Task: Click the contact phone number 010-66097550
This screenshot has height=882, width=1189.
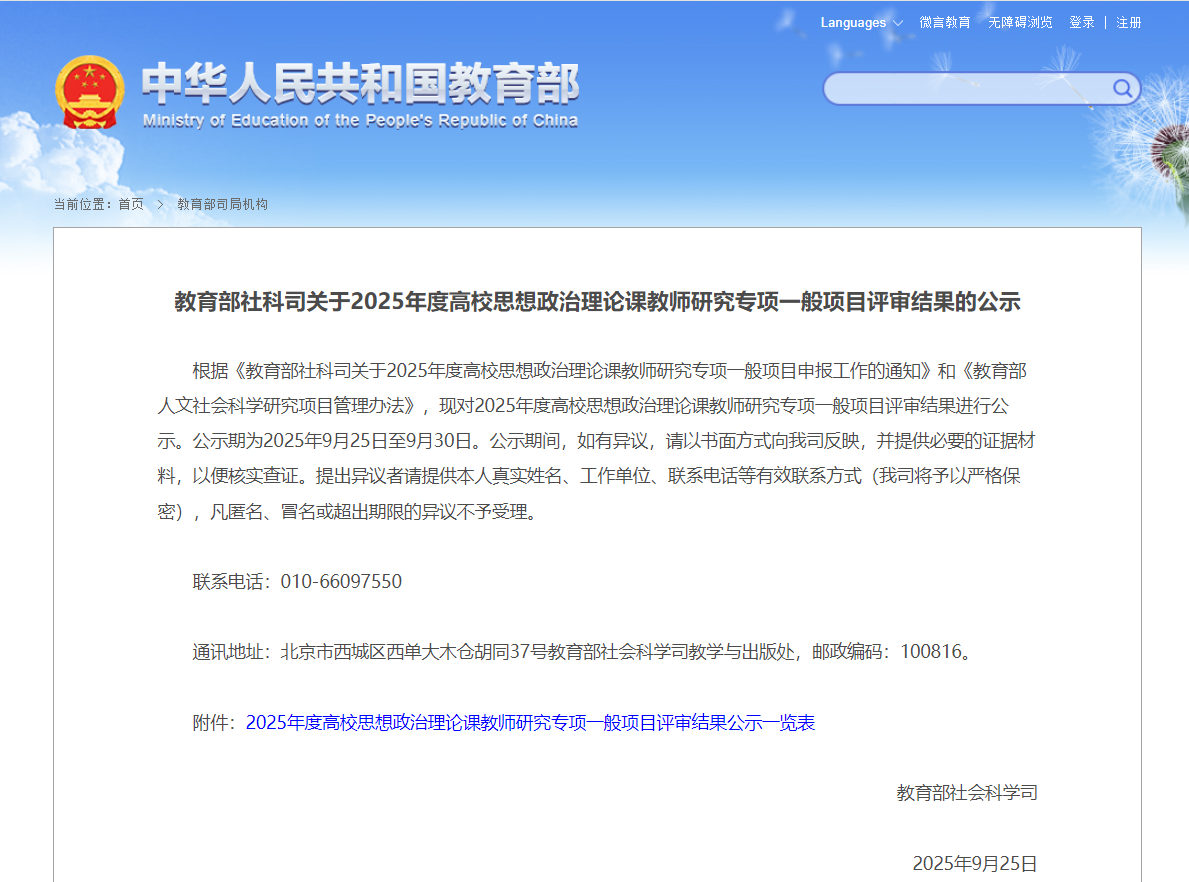Action: pyautogui.click(x=341, y=582)
